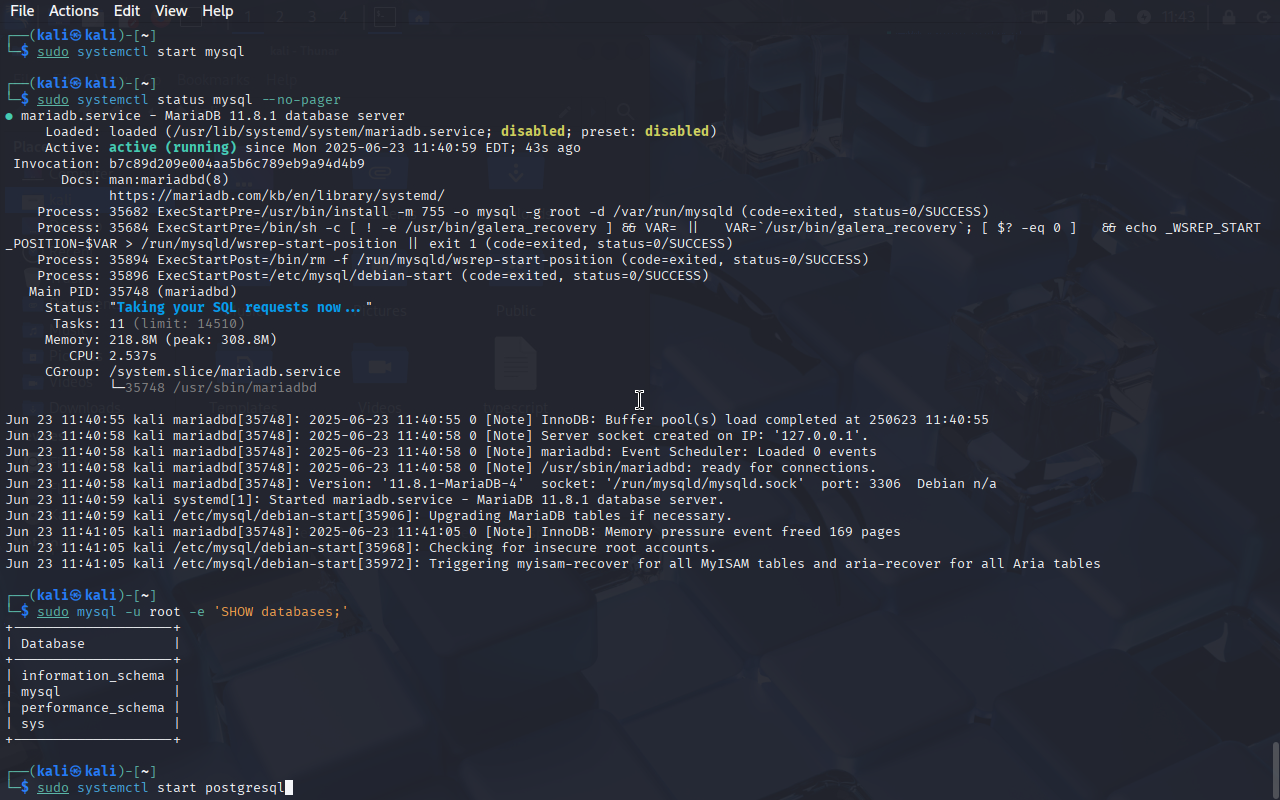Open the View menu
This screenshot has height=800, width=1280.
[x=171, y=11]
